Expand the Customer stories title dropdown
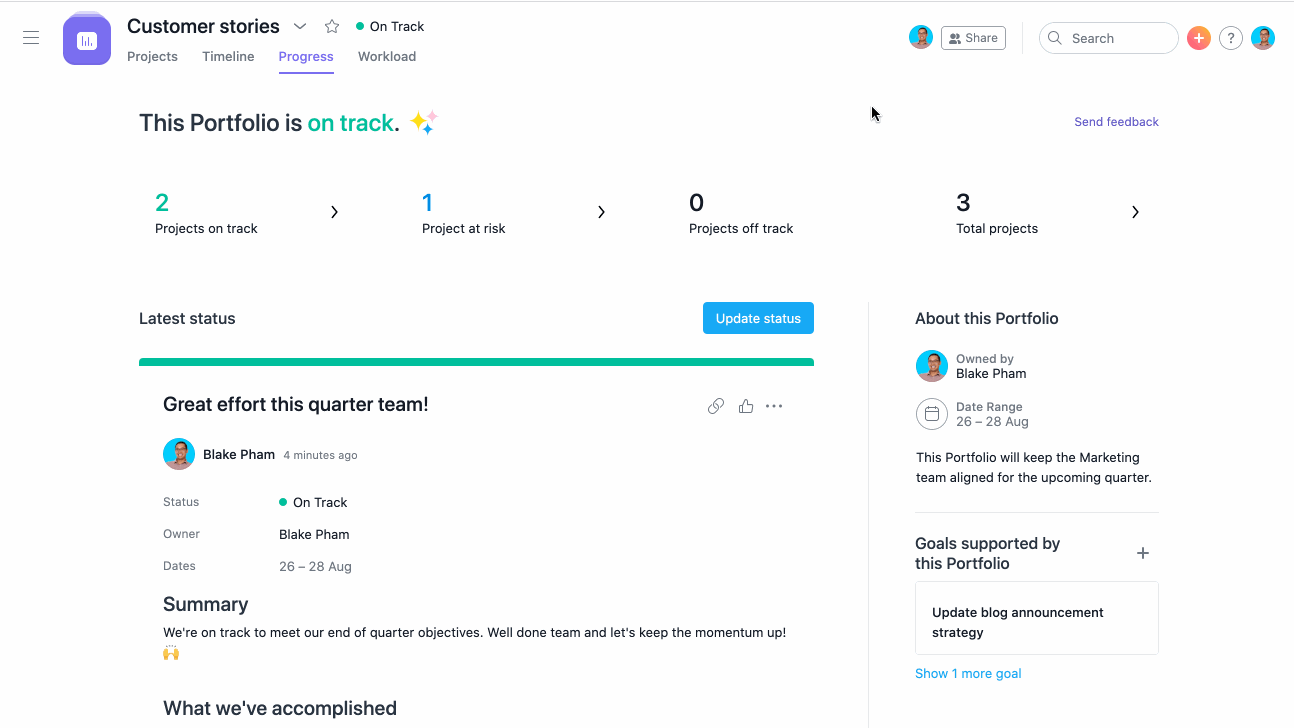This screenshot has width=1294, height=728. [x=300, y=27]
